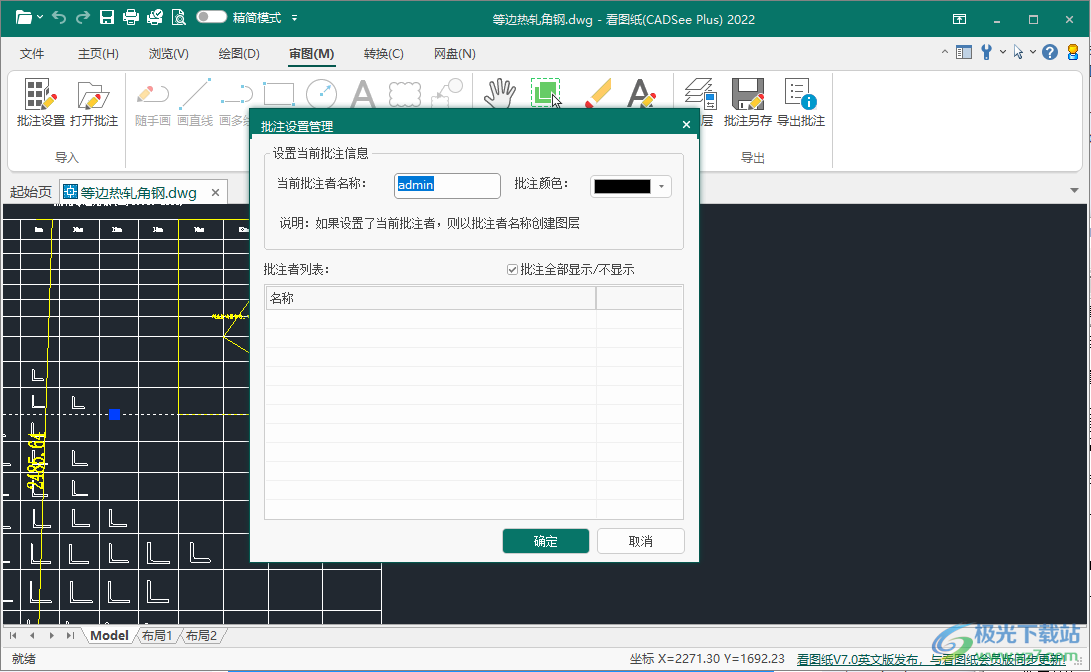
Task: Select the 布局2 layout tab
Action: 202,636
